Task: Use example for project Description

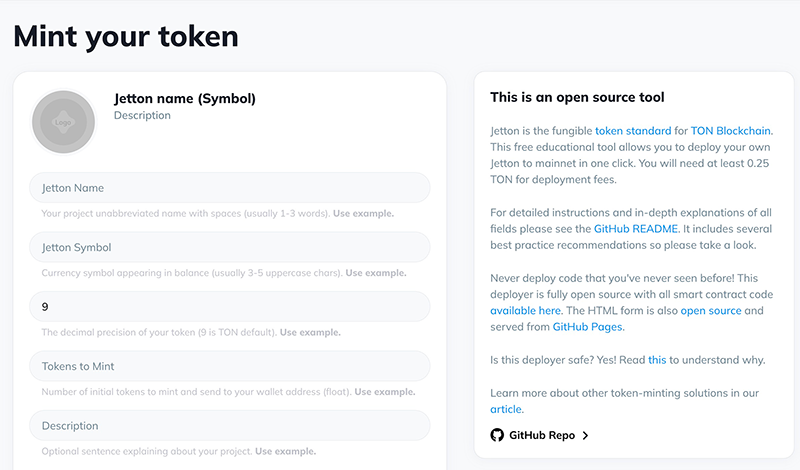Action: 285,451
